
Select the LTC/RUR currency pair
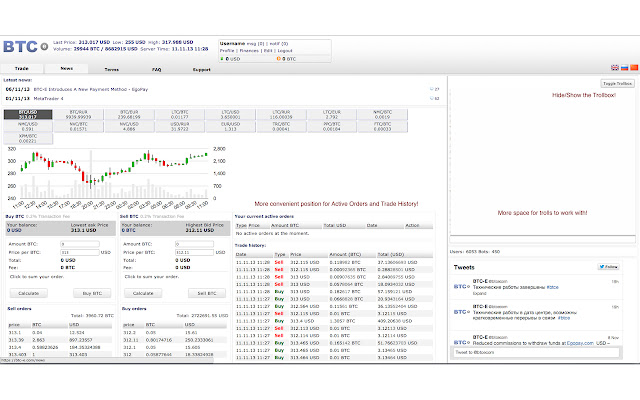point(281,114)
